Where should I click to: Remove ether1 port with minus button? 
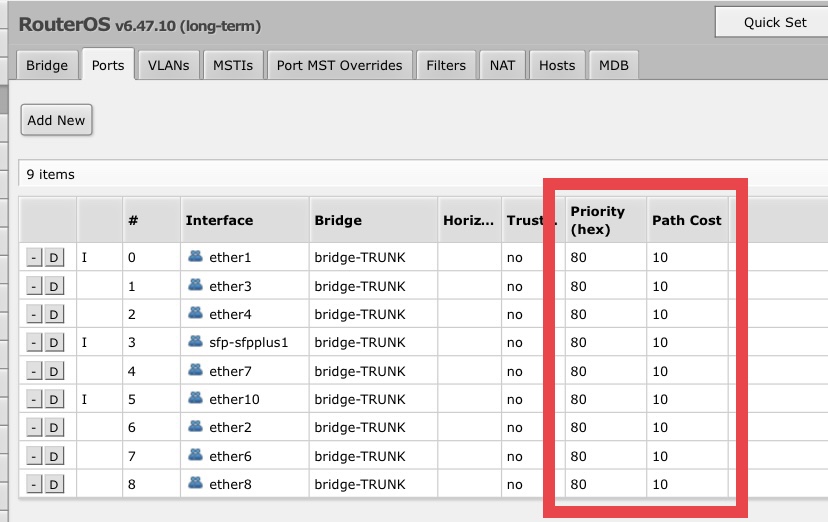click(x=34, y=258)
